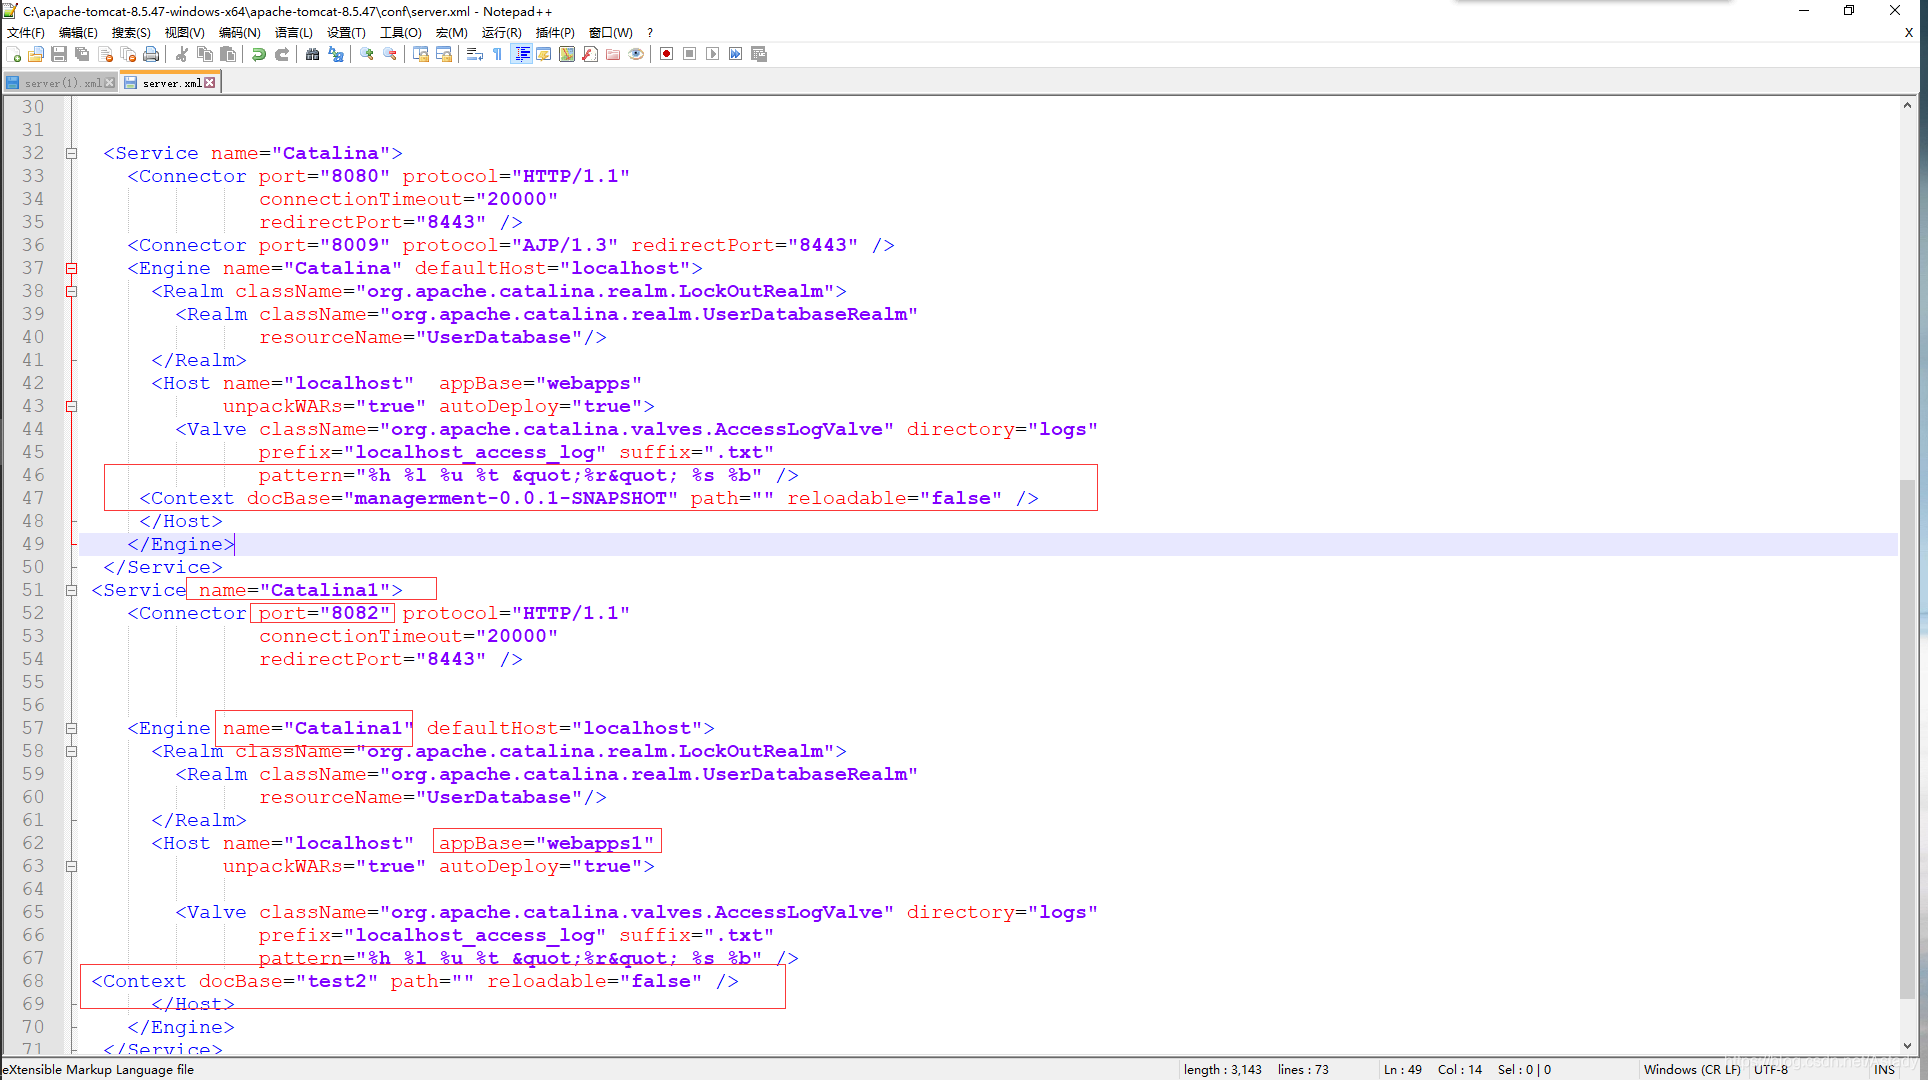Click the New file toolbar icon
This screenshot has height=1080, width=1928.
point(14,54)
